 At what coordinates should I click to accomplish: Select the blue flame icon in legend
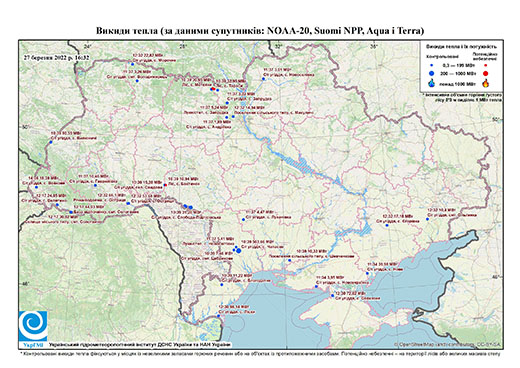click(432, 83)
